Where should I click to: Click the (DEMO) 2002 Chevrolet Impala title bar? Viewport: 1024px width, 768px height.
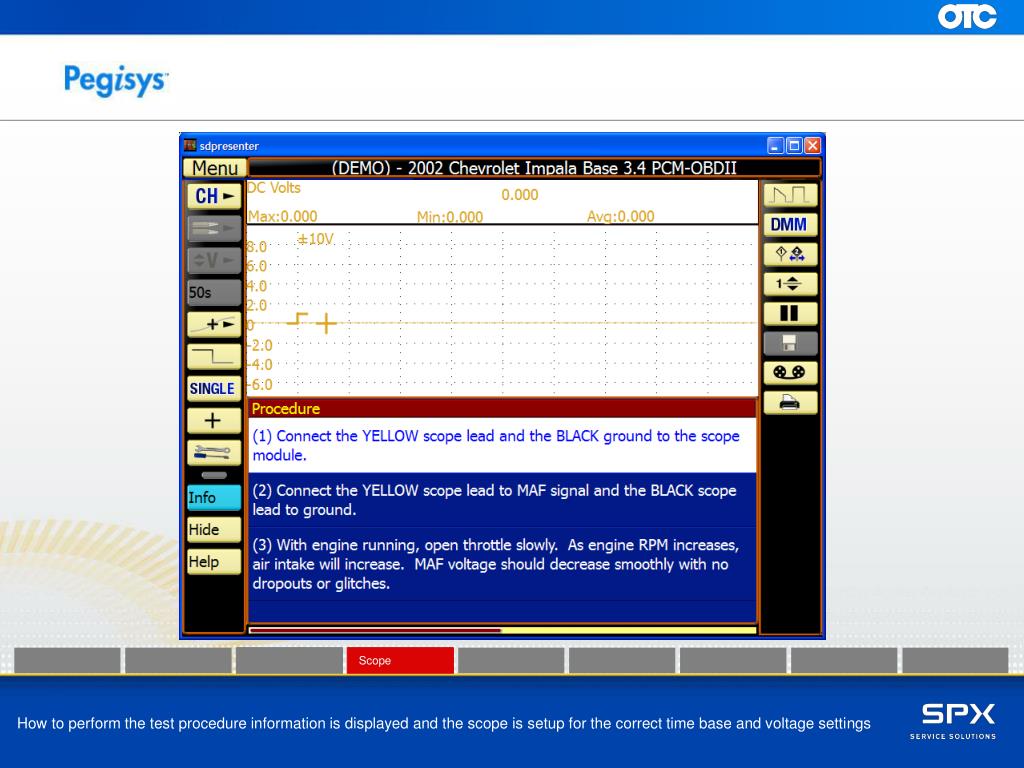534,168
